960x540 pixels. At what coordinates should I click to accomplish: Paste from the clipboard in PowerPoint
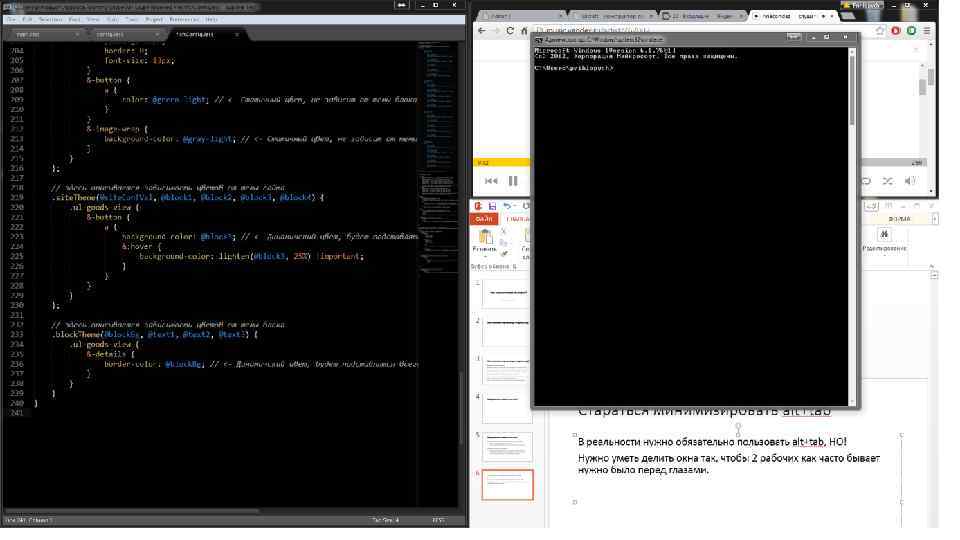pos(485,240)
